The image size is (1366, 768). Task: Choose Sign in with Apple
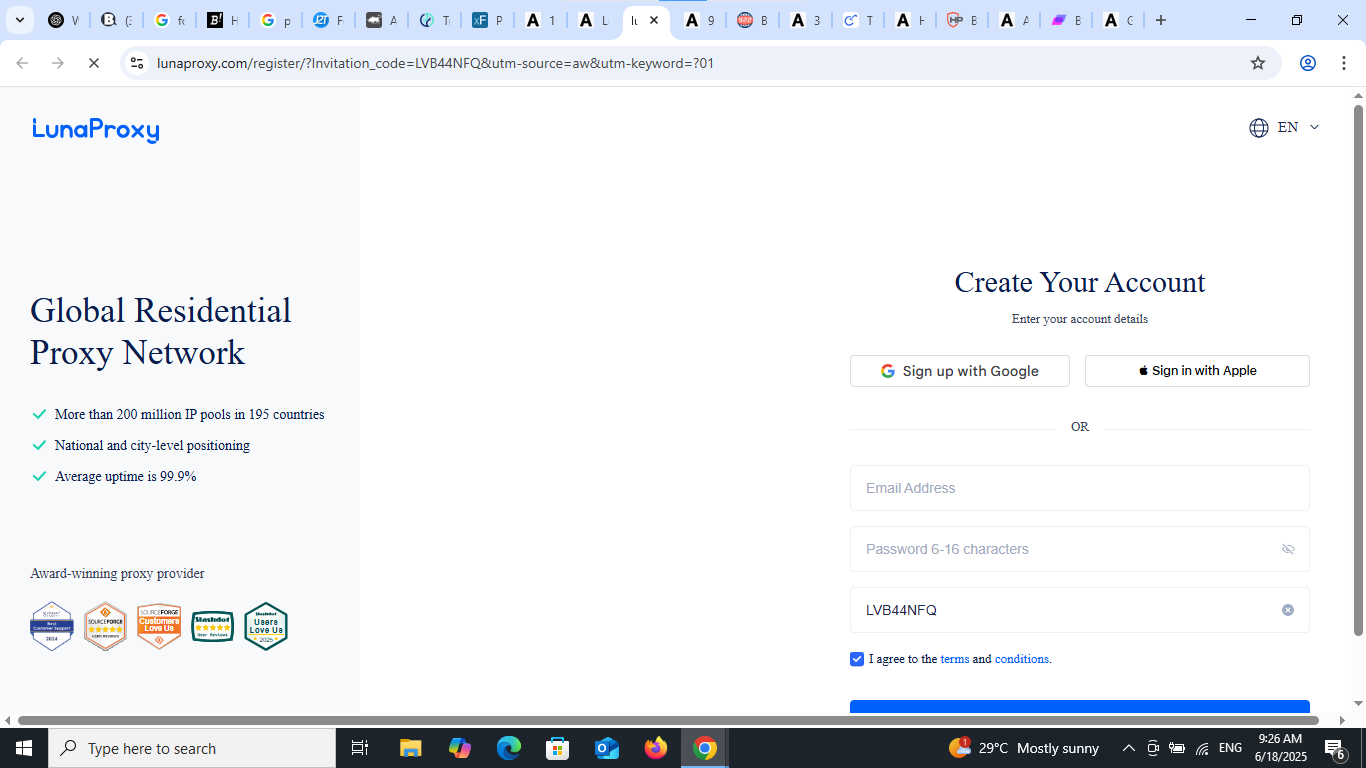click(x=1197, y=371)
